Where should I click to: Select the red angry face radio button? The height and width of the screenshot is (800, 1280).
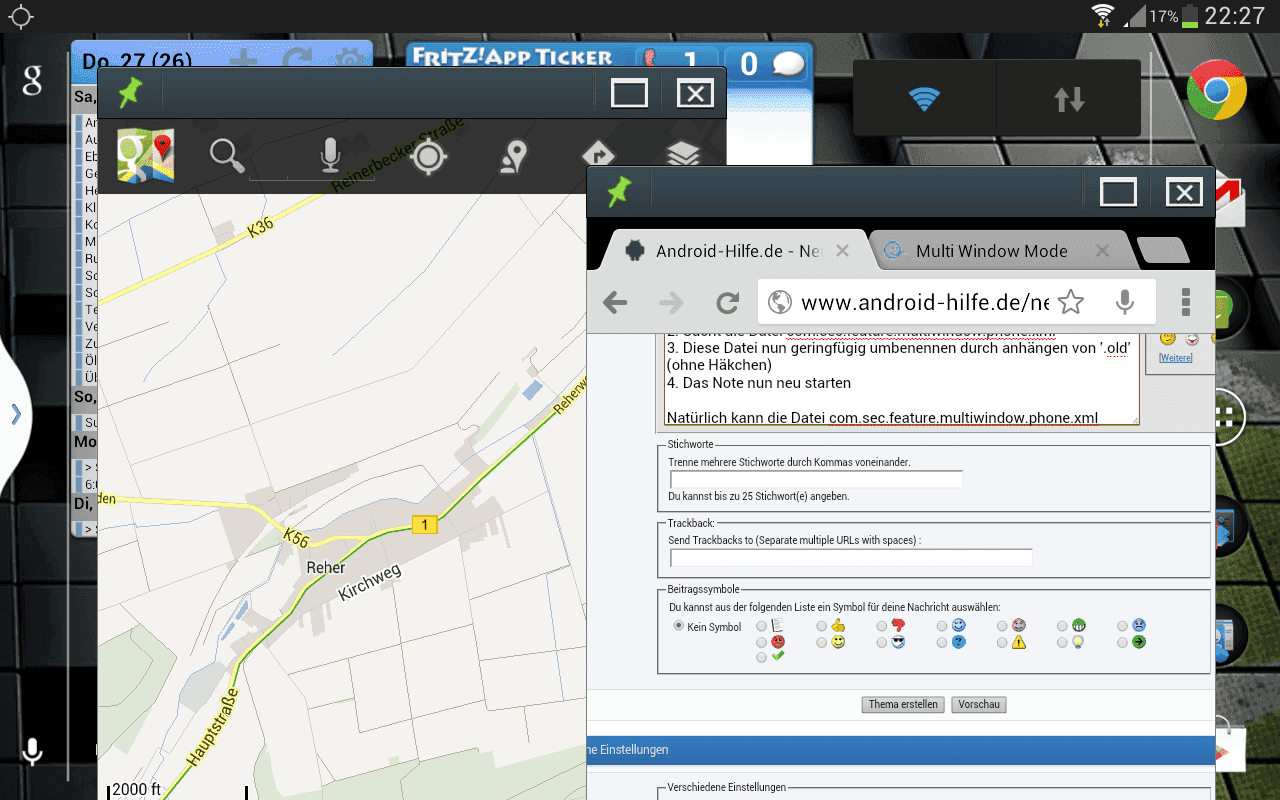coord(762,642)
